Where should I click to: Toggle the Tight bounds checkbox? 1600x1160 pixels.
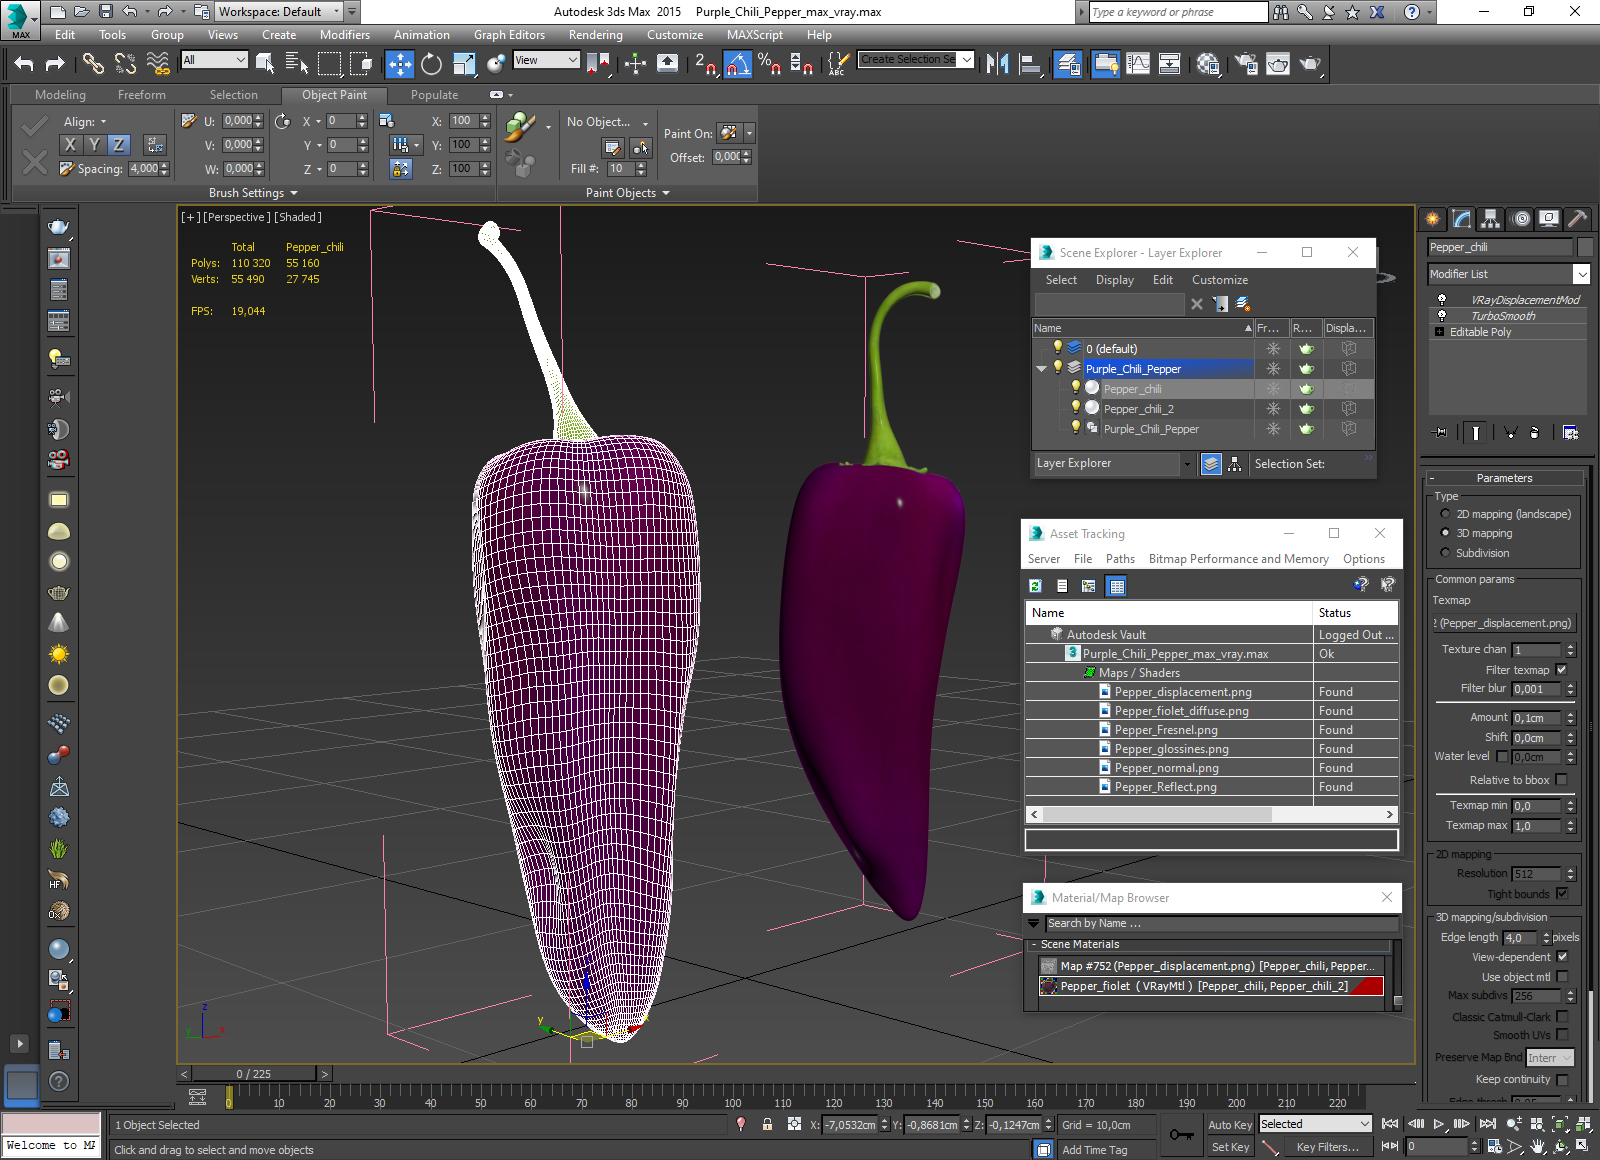point(1562,894)
